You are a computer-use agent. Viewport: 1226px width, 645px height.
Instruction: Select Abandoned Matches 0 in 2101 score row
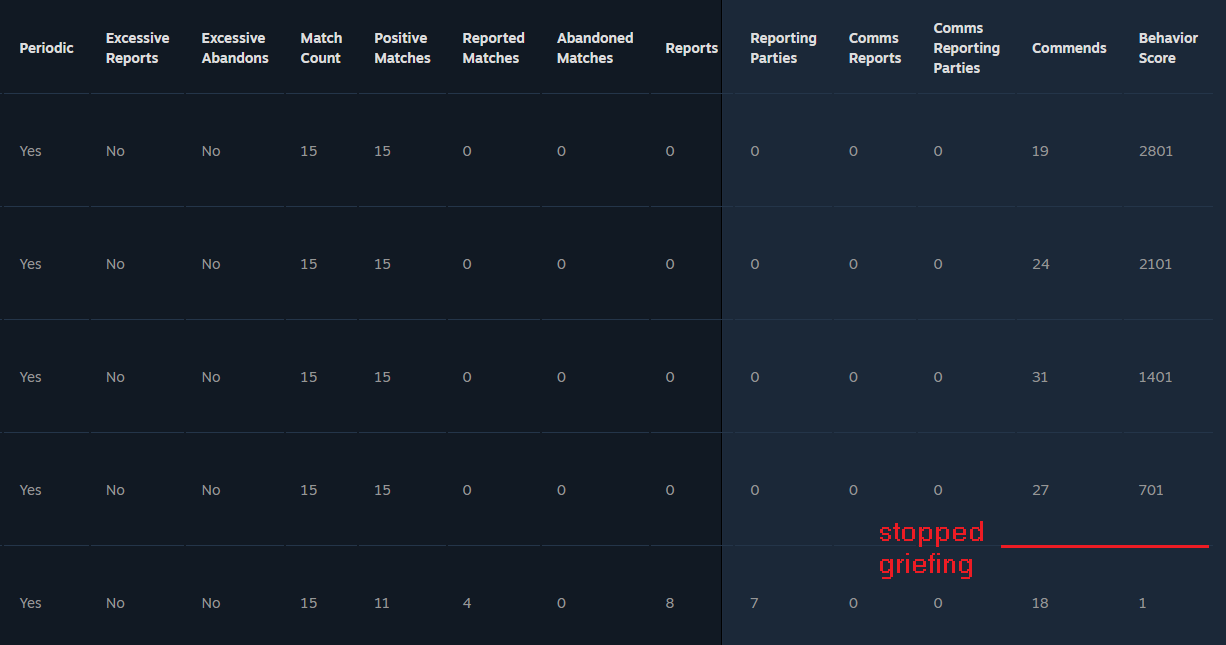(562, 264)
